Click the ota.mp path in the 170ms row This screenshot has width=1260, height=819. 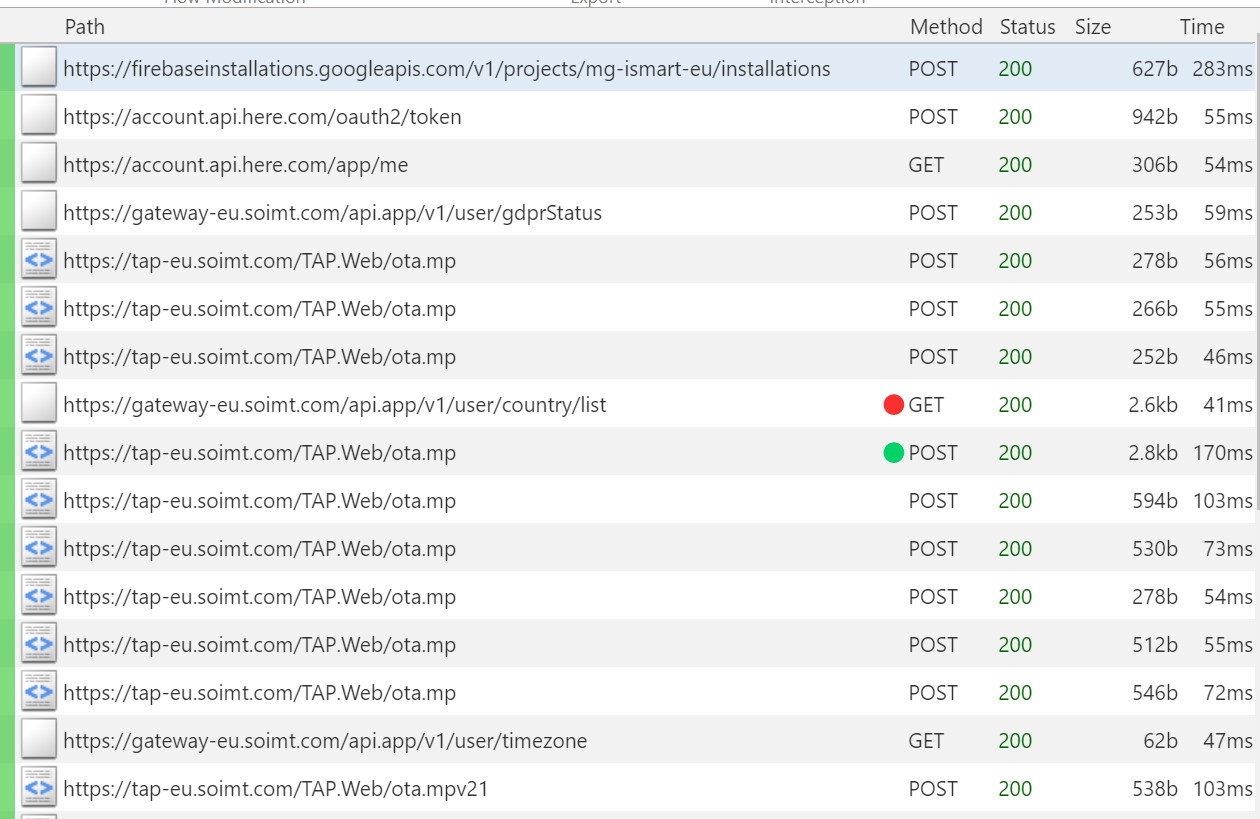click(x=260, y=453)
